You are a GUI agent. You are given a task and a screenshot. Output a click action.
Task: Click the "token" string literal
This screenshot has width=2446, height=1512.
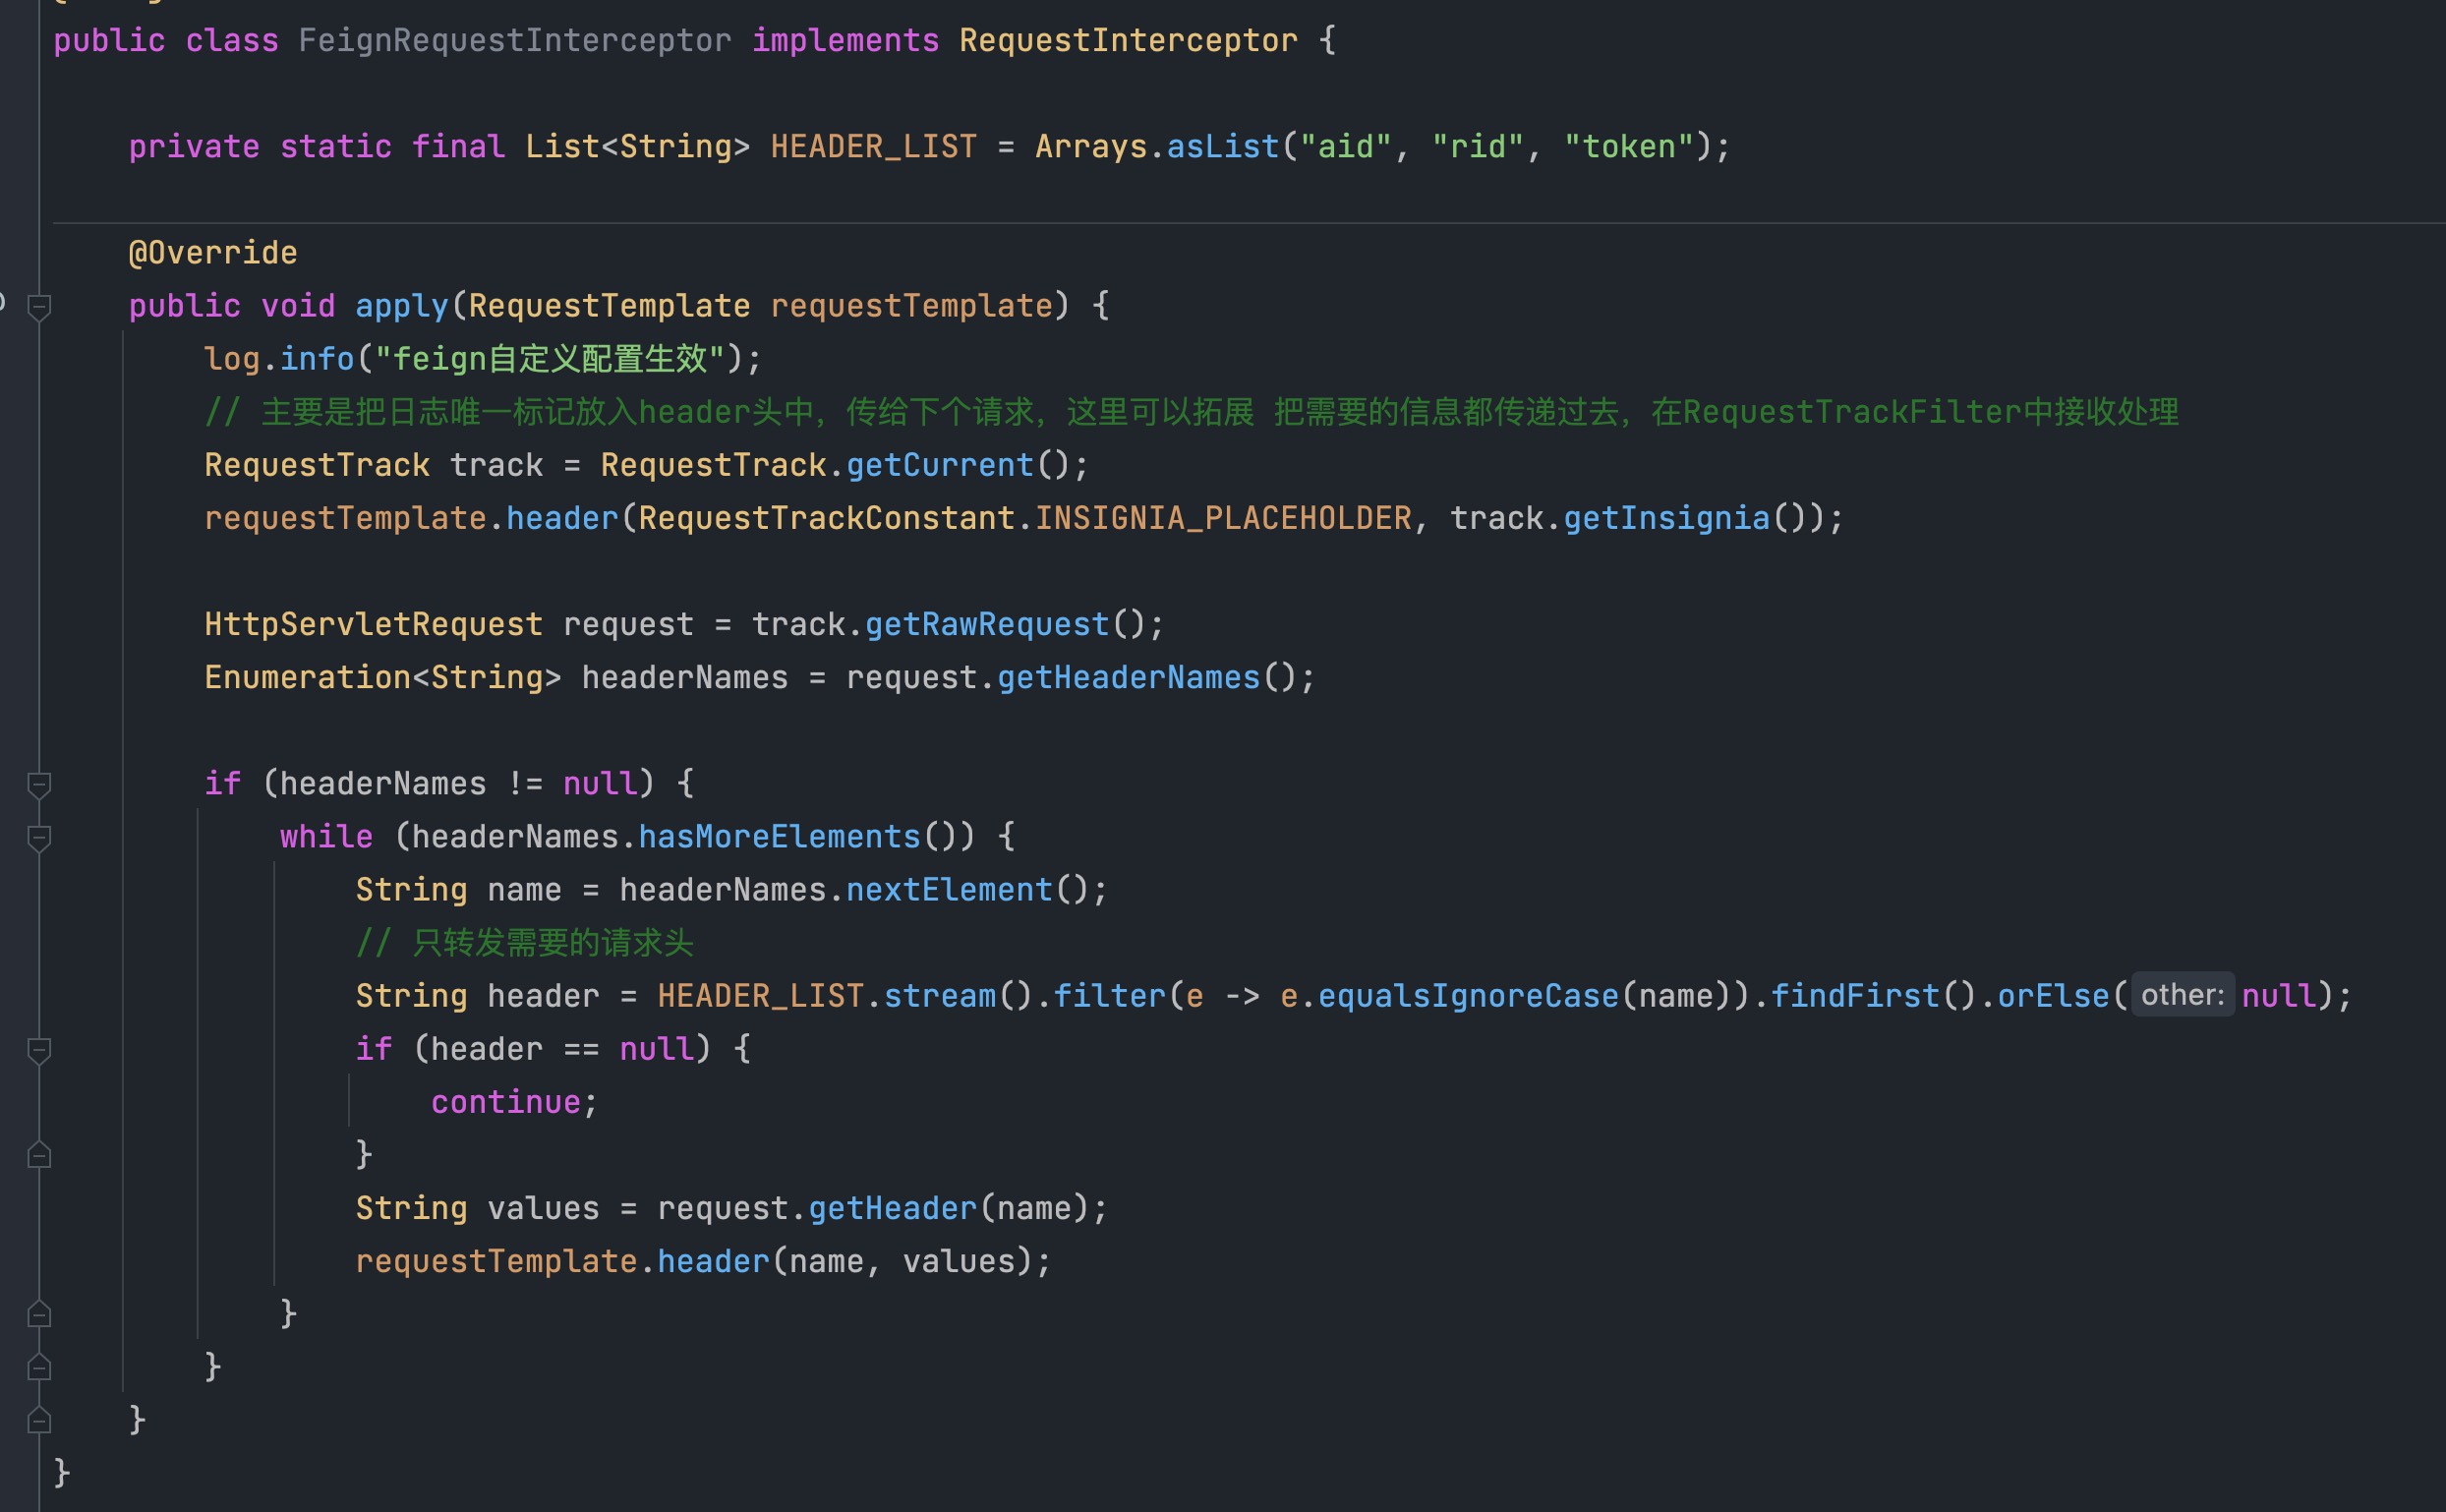coord(1629,147)
